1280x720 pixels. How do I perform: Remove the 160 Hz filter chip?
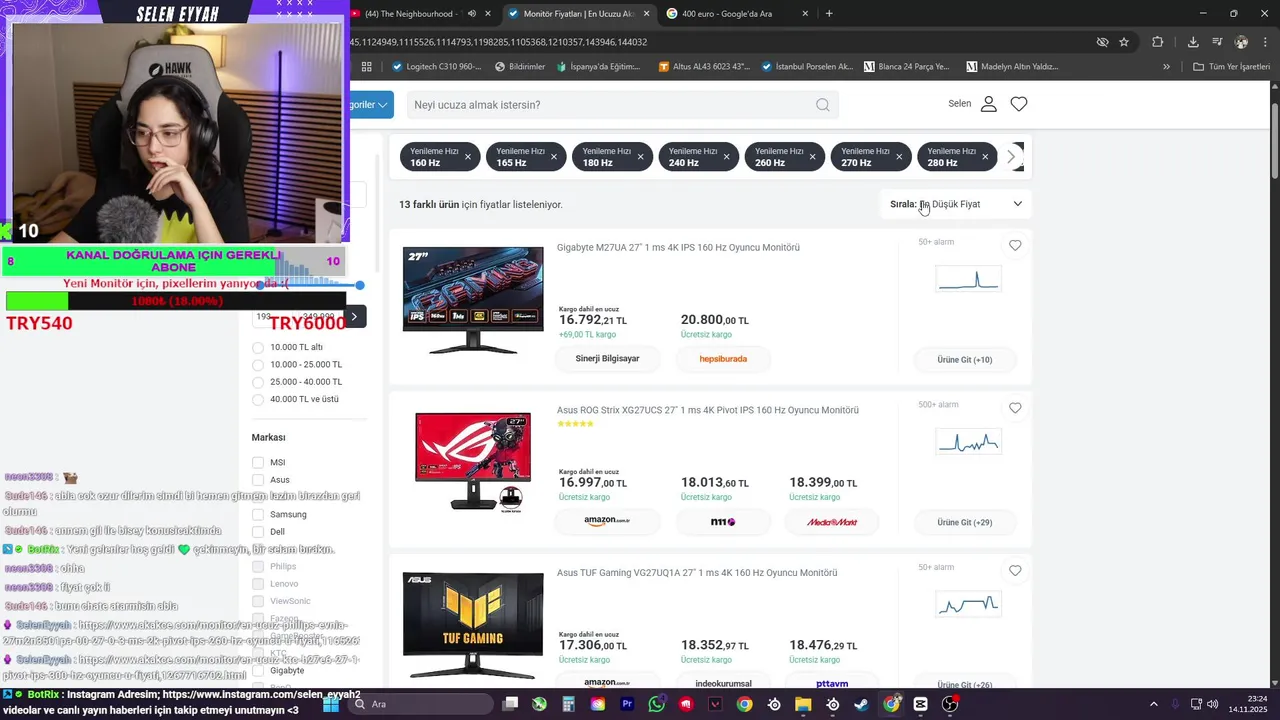467,157
